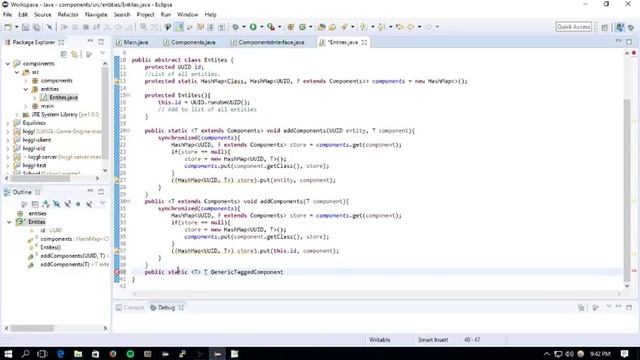This screenshot has width=640, height=360.
Task: Select Entites.java in Package Explorer
Action: tap(63, 98)
